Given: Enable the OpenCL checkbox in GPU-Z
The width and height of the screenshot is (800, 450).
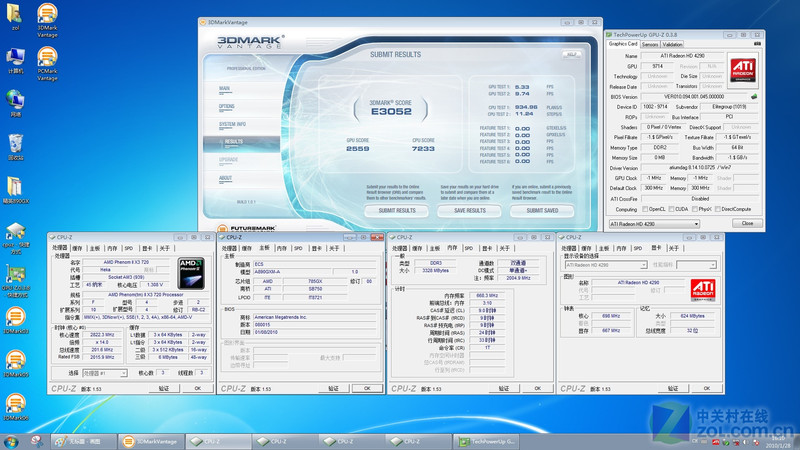Looking at the screenshot, I should point(645,209).
